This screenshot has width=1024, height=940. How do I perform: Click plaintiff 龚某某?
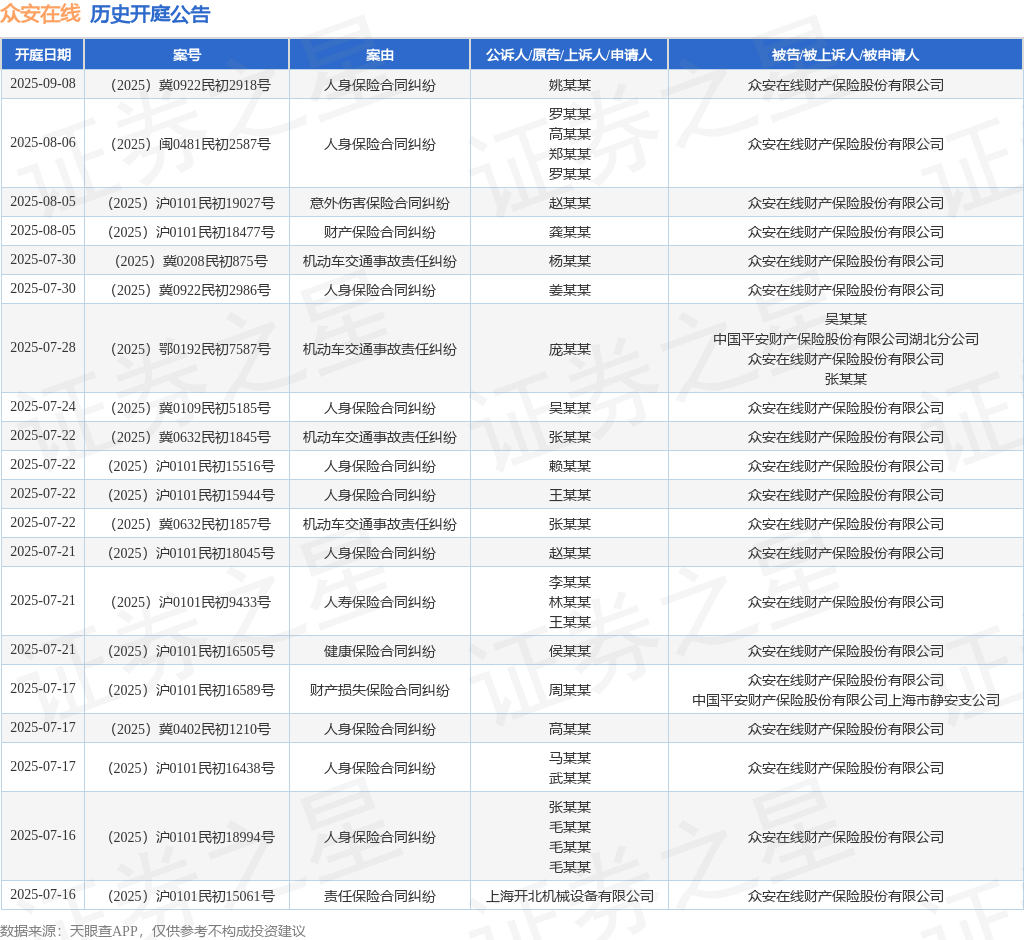pyautogui.click(x=569, y=233)
